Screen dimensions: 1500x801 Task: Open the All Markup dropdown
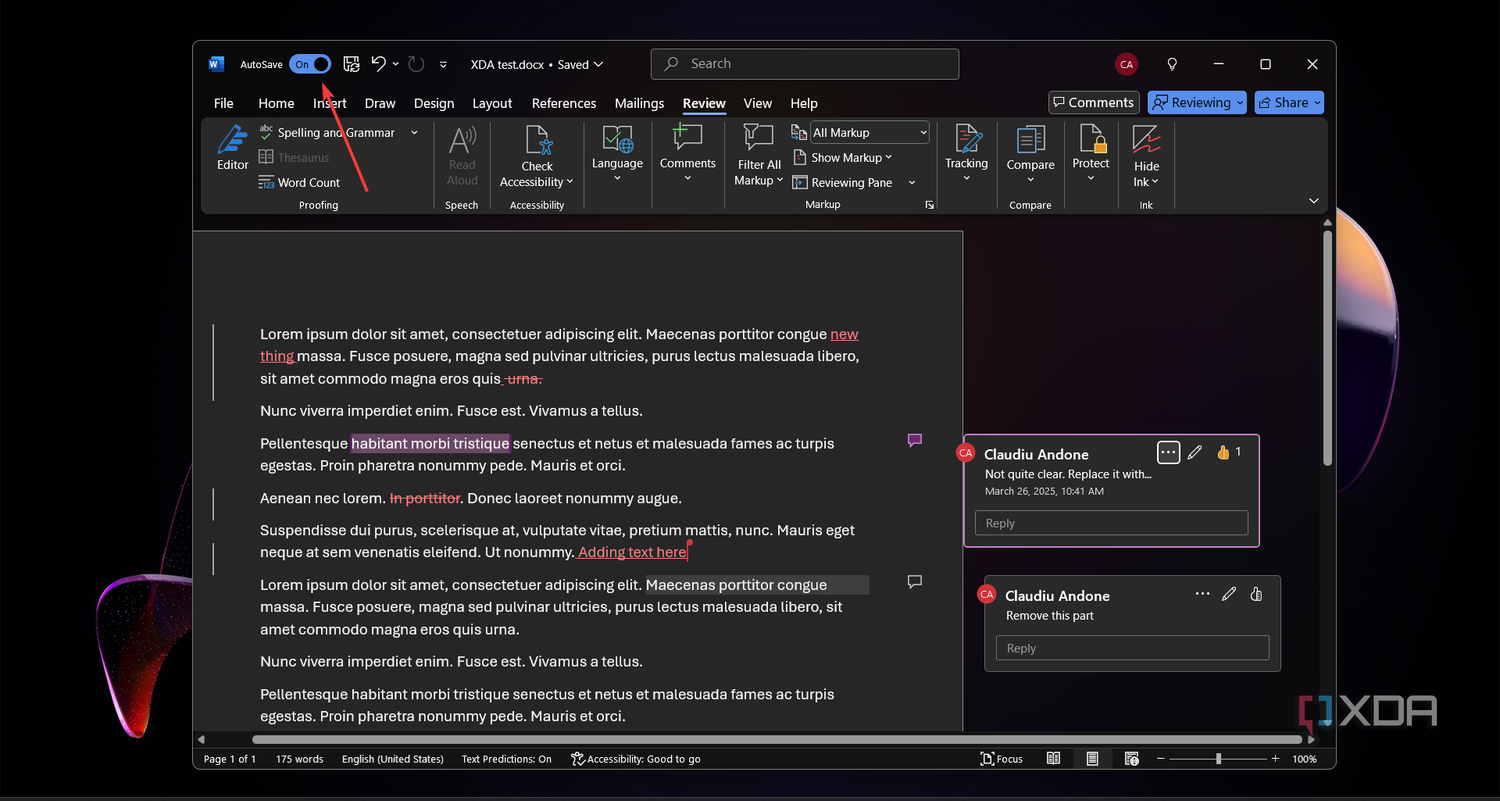tap(869, 132)
